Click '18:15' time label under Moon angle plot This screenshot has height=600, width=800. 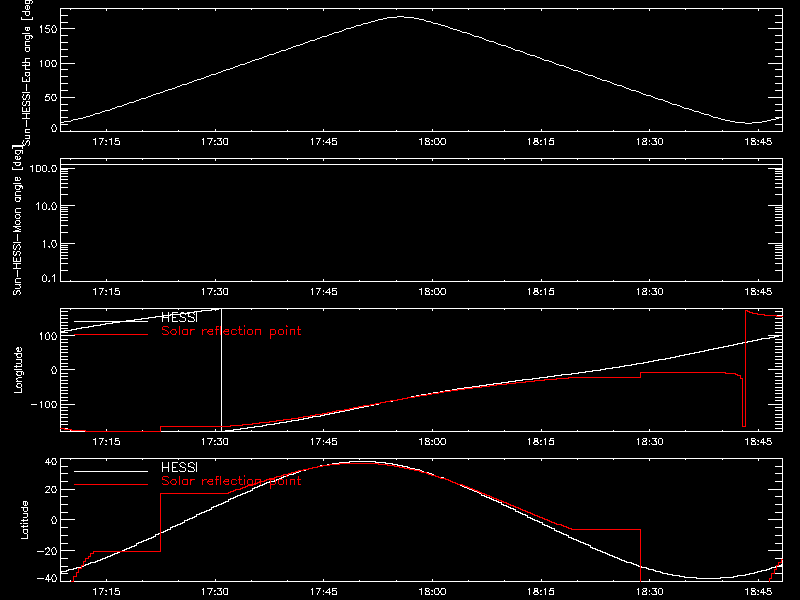[x=541, y=291]
